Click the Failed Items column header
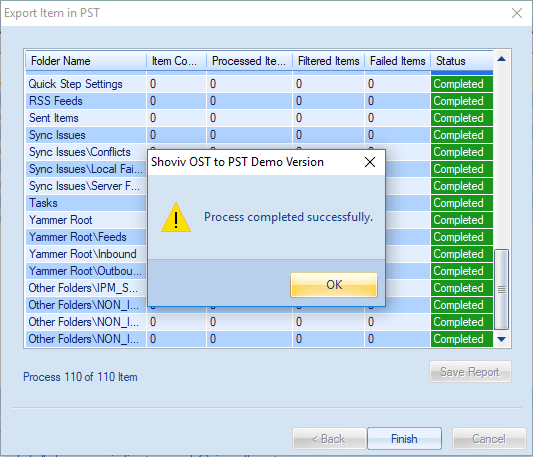This screenshot has width=533, height=457. [x=397, y=61]
